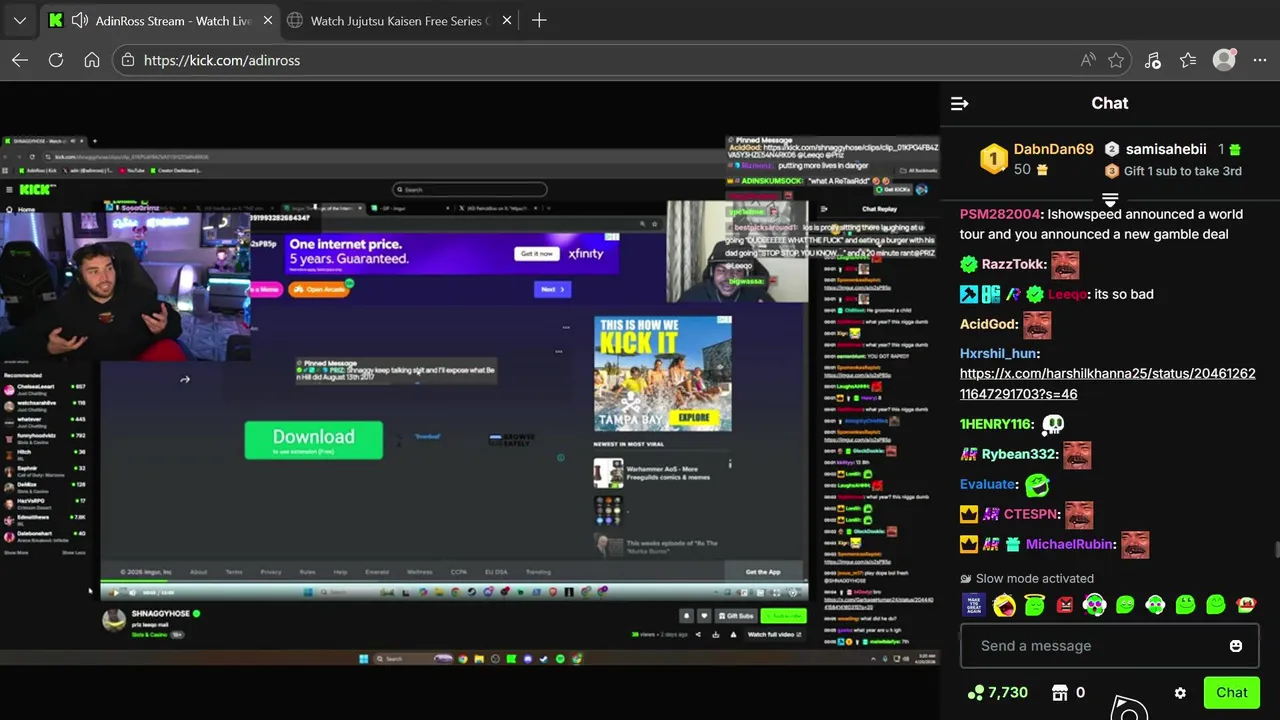Screen dimensions: 1280x720
Task: Open CTESPN user profile
Action: tap(1030, 514)
